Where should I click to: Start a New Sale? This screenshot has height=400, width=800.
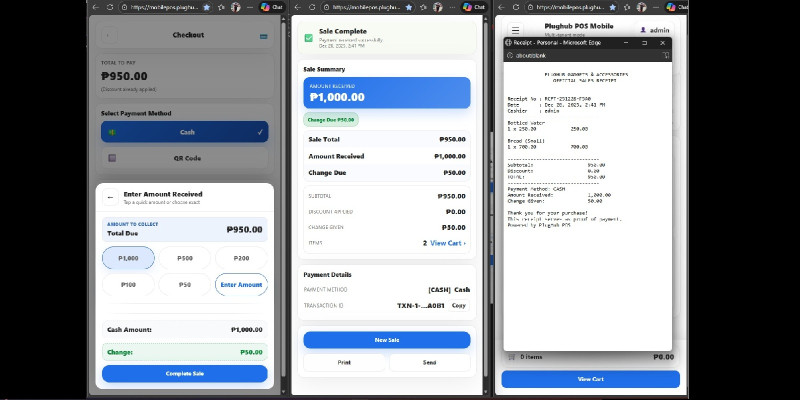[x=386, y=340]
